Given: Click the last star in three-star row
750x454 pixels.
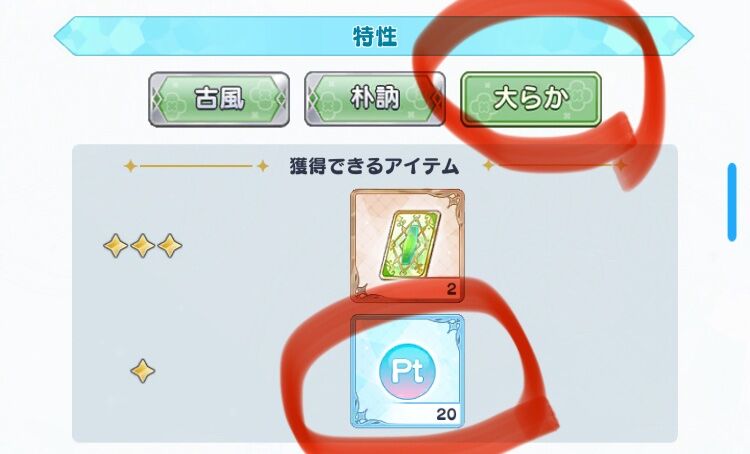Looking at the screenshot, I should coord(170,246).
